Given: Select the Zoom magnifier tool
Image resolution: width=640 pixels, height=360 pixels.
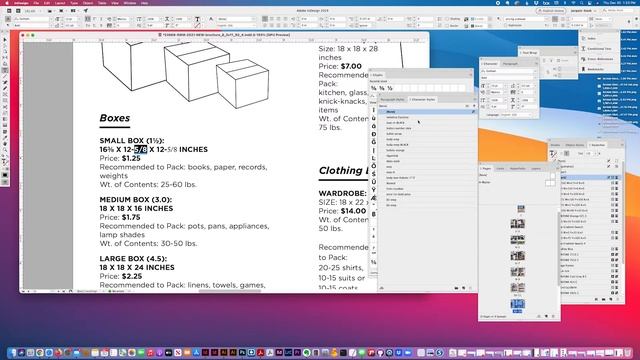Looking at the screenshot, I should coord(5,150).
